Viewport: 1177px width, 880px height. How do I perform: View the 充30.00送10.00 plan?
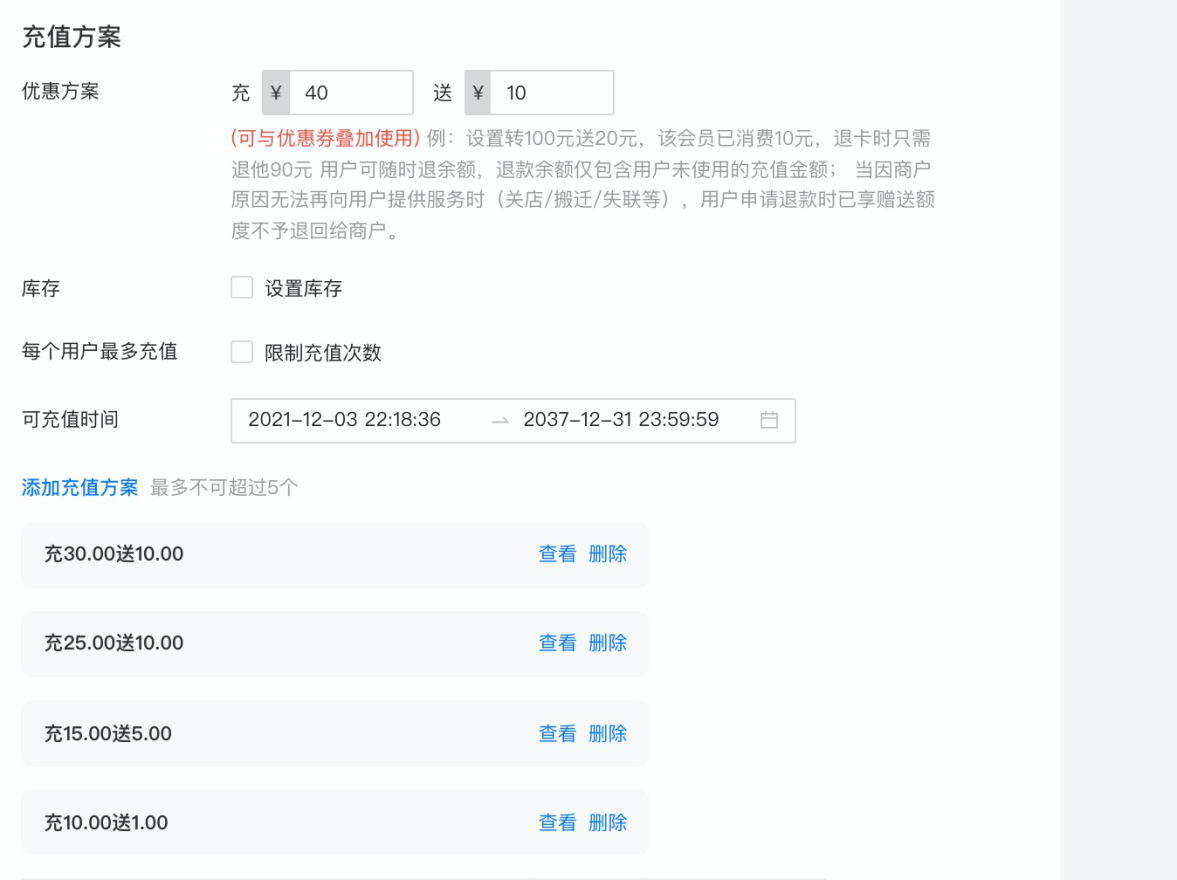pos(557,554)
